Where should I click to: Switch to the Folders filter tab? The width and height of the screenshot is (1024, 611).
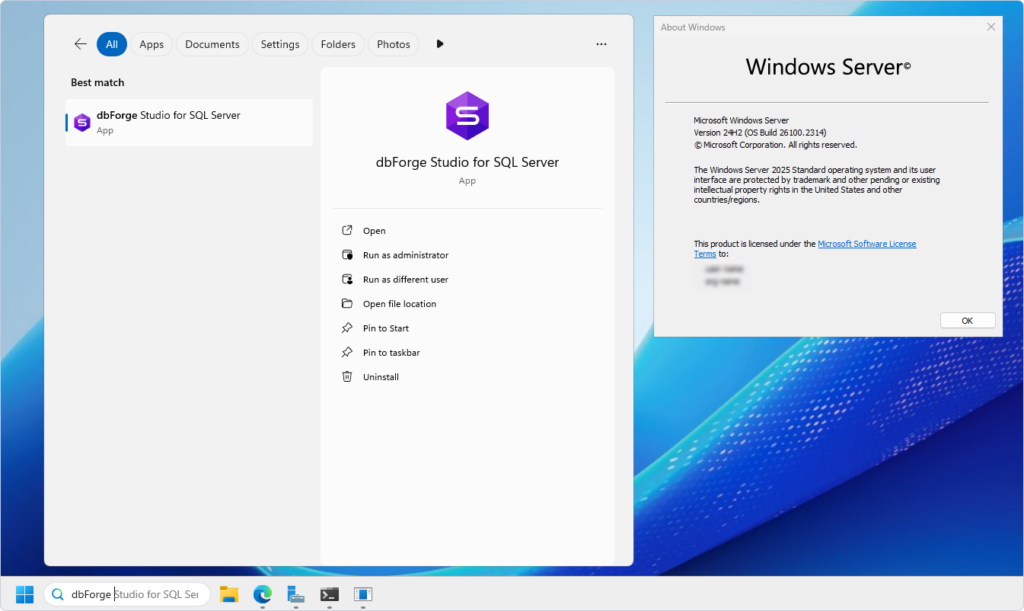point(338,44)
